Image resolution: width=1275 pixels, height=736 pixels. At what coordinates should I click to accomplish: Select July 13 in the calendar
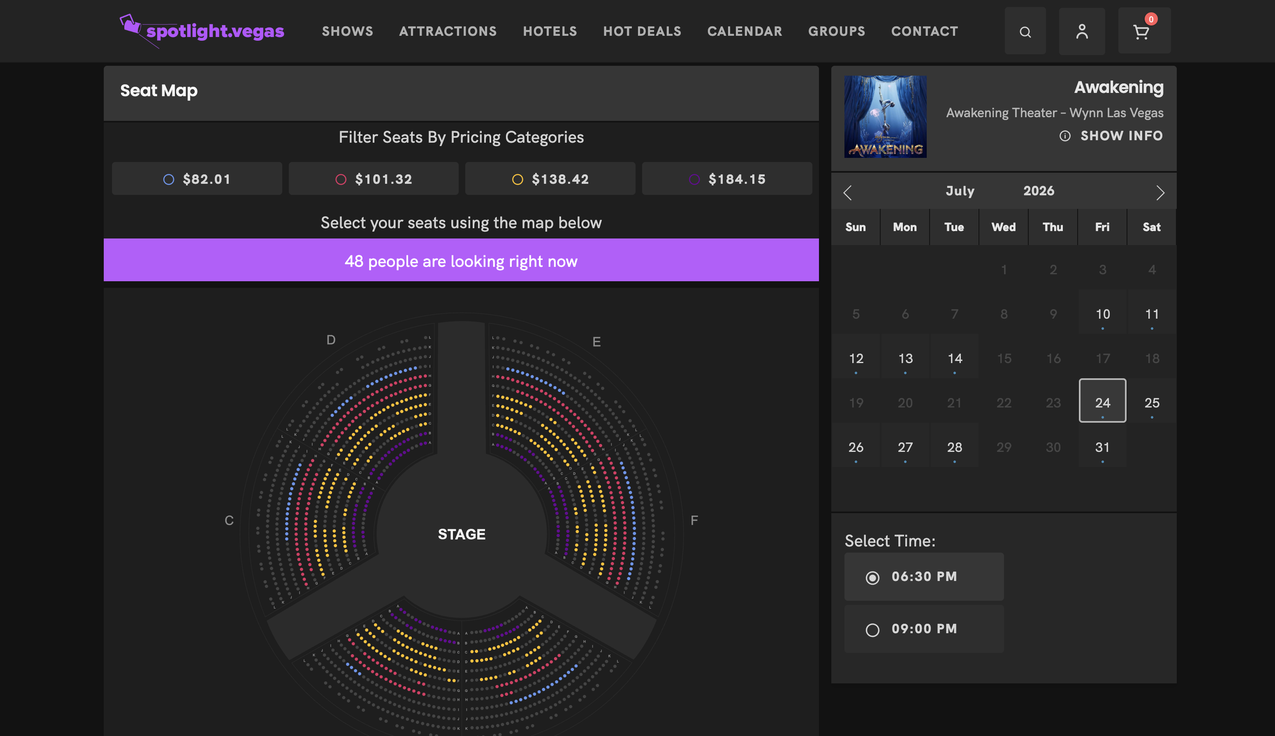click(x=905, y=358)
